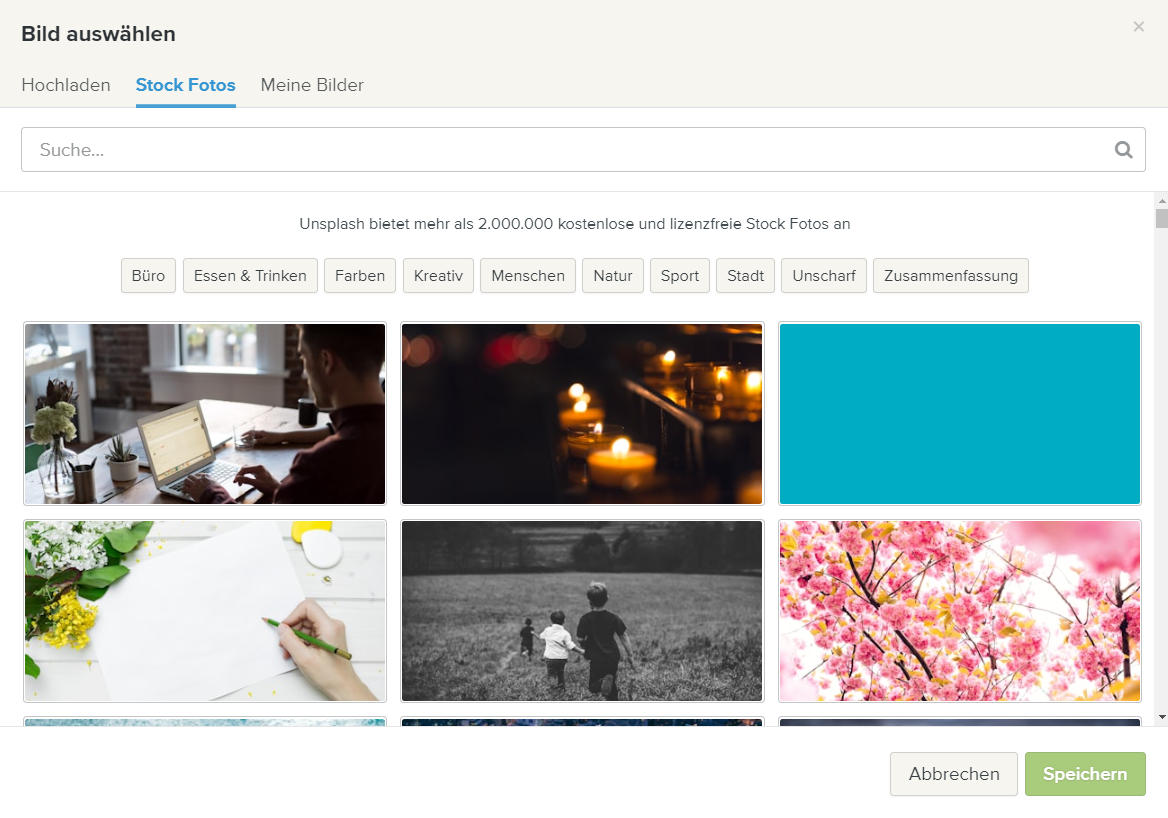Click the magnifying glass search icon
The width and height of the screenshot is (1168, 818).
pos(1123,150)
